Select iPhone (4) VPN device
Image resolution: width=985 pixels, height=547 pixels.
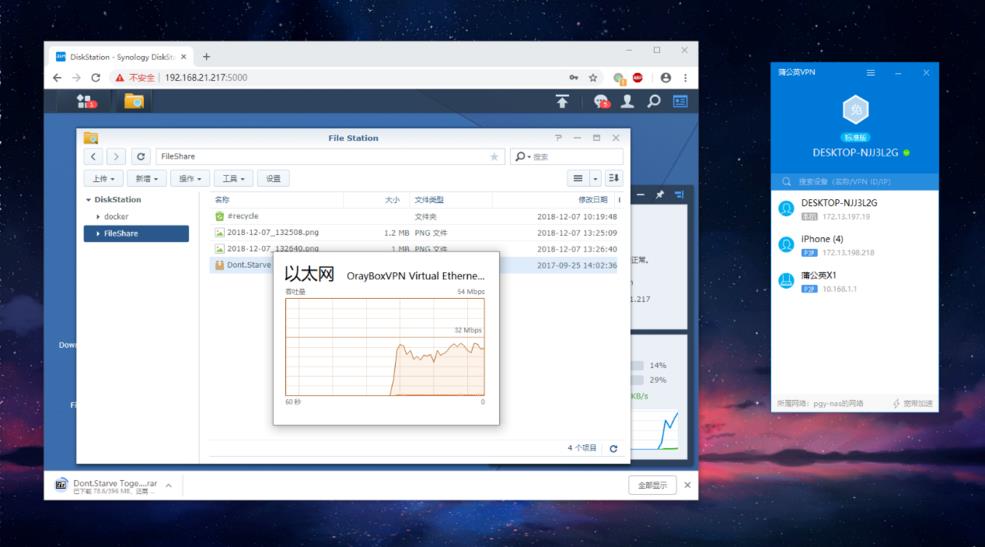point(855,246)
